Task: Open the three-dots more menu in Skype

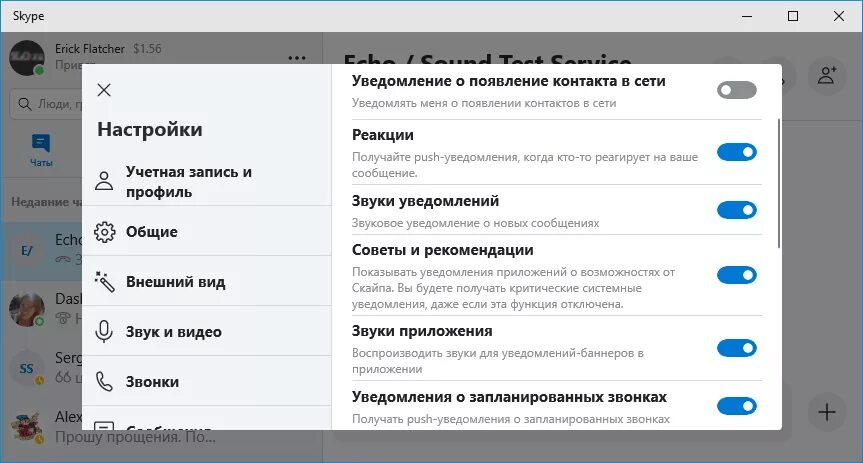Action: (297, 58)
